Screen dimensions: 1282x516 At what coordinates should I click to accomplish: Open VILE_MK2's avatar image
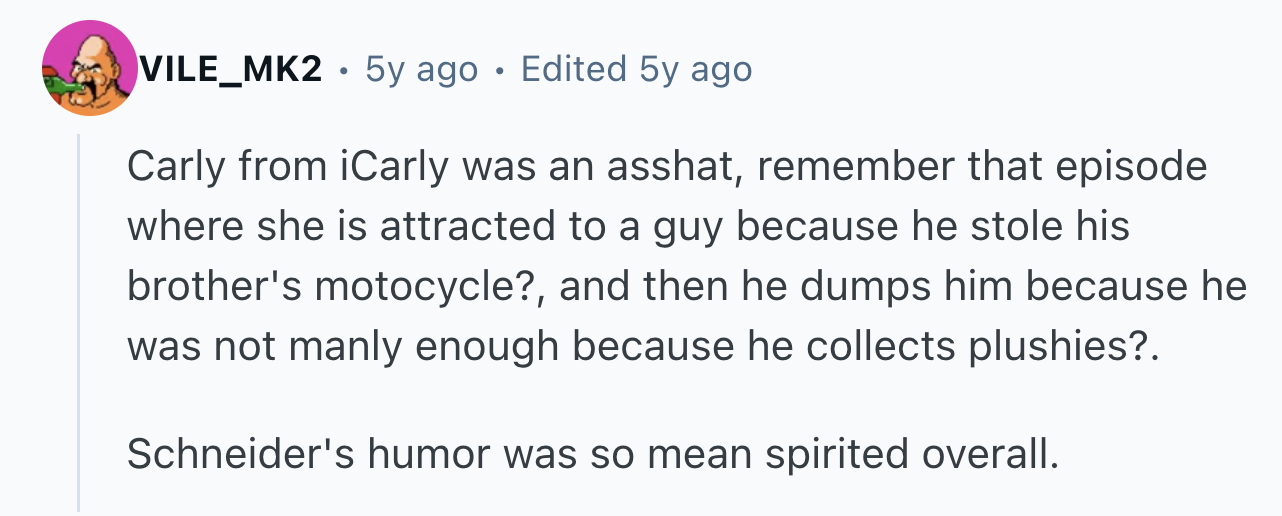pyautogui.click(x=89, y=68)
